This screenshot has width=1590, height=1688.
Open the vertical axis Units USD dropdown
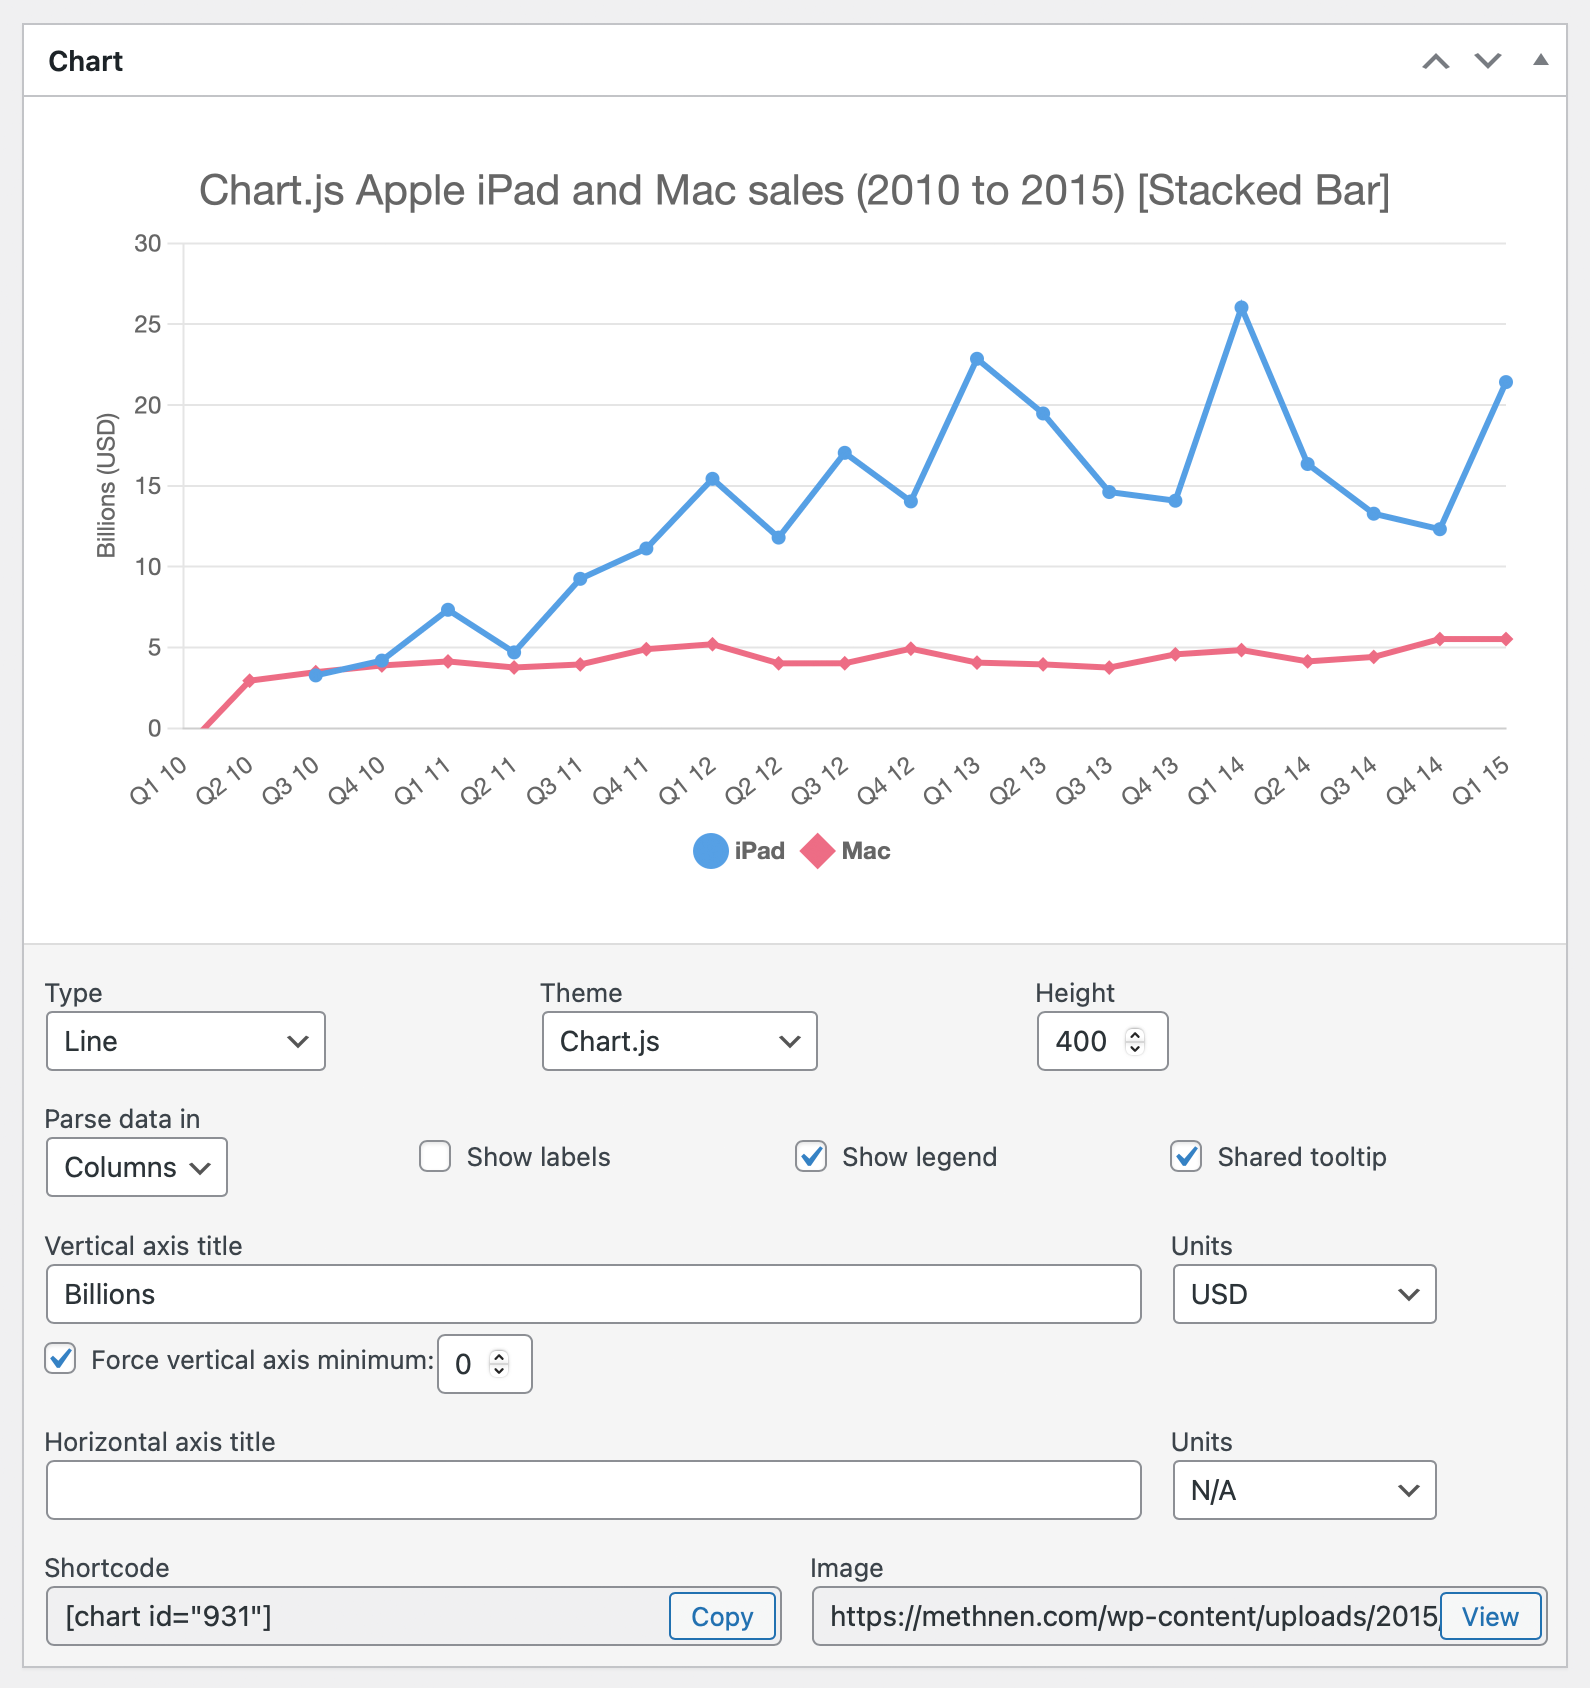point(1304,1294)
